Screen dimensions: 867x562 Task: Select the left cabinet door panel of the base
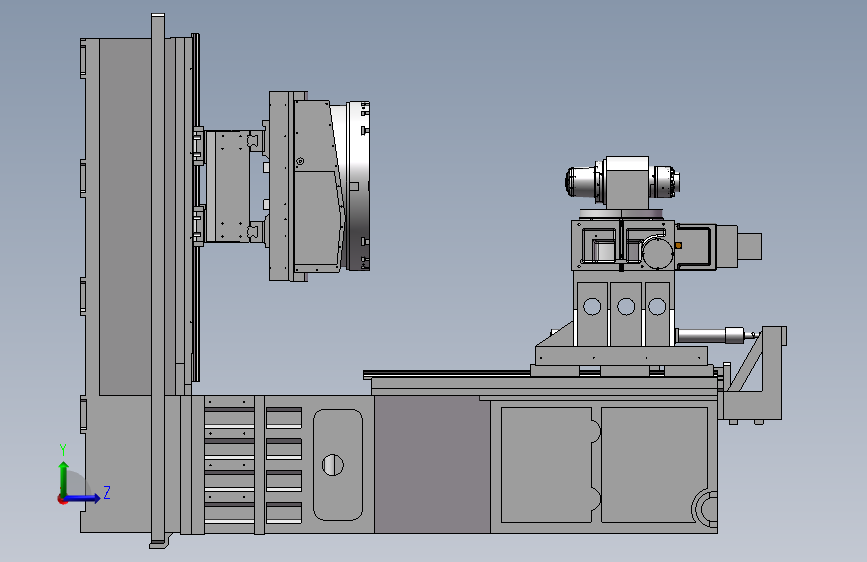pos(546,465)
